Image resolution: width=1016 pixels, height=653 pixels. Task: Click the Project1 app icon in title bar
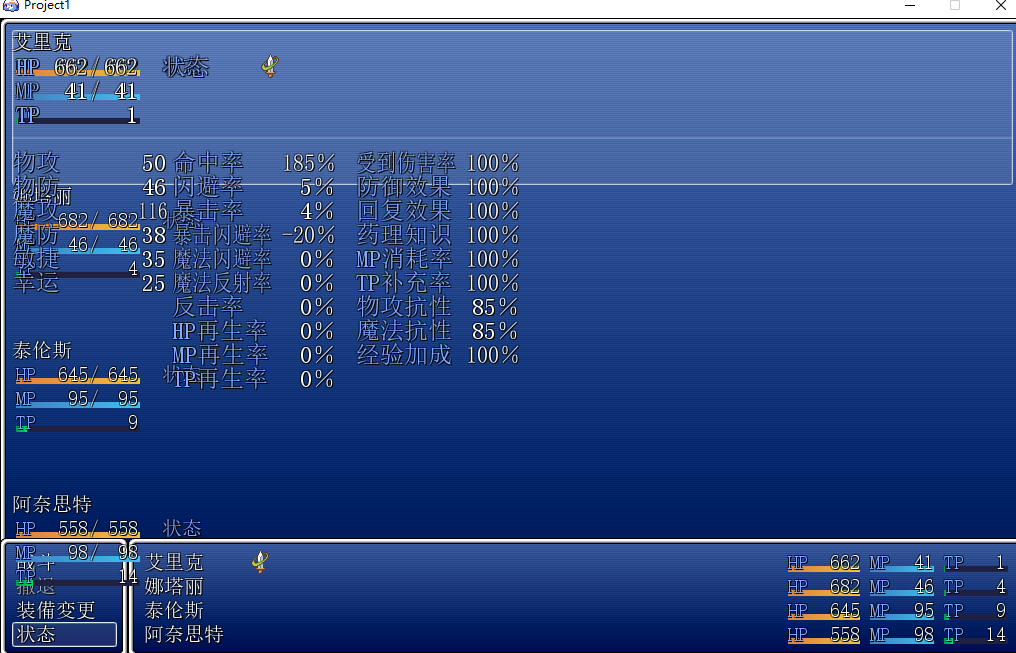tap(10, 6)
